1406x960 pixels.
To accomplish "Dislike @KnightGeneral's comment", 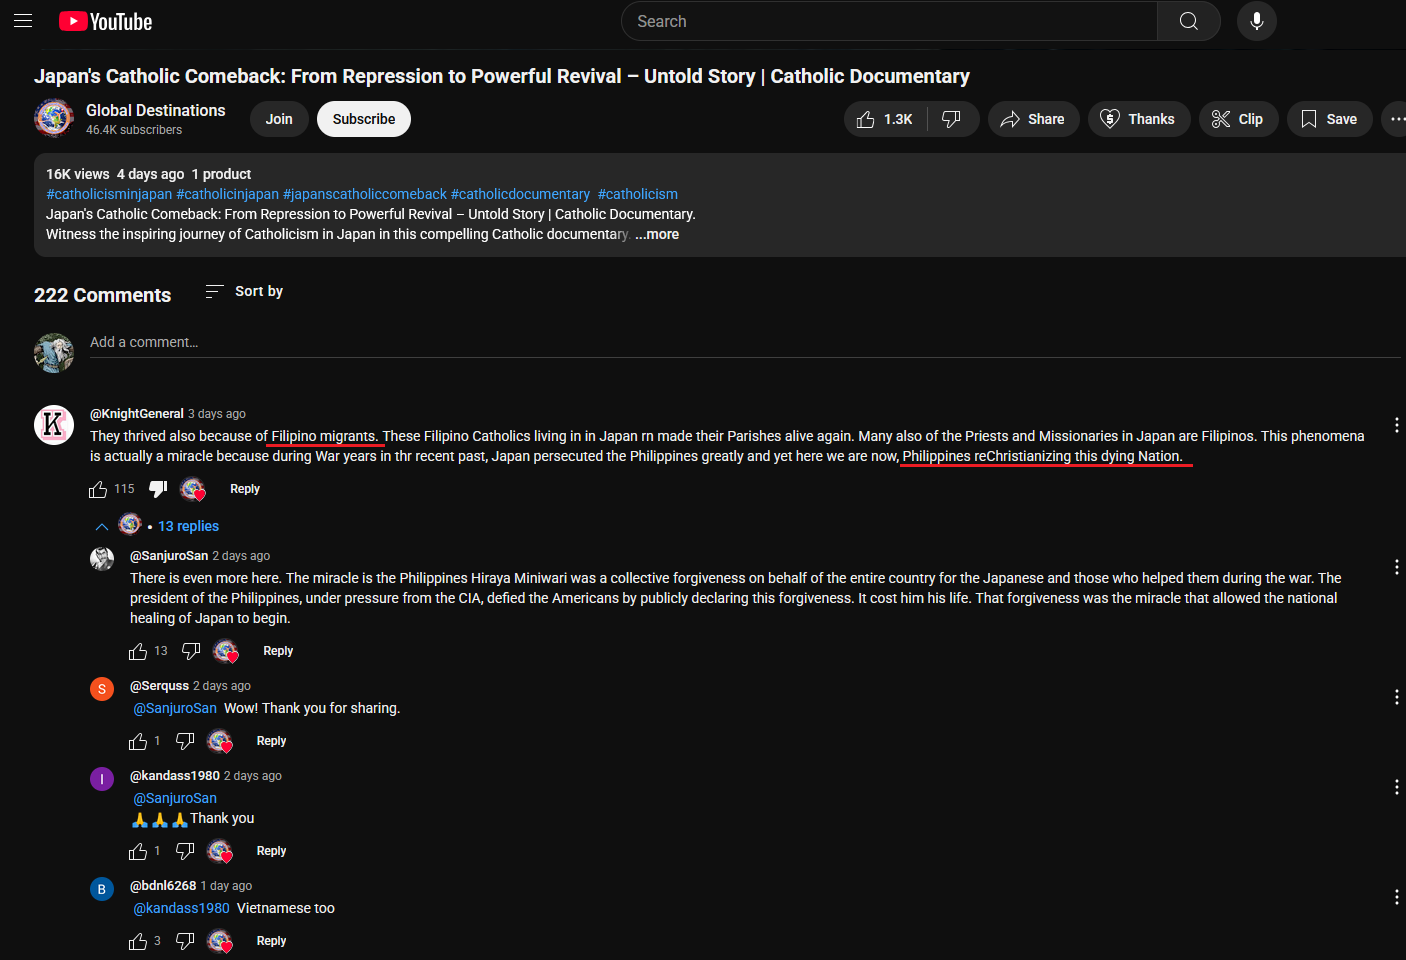I will click(158, 489).
